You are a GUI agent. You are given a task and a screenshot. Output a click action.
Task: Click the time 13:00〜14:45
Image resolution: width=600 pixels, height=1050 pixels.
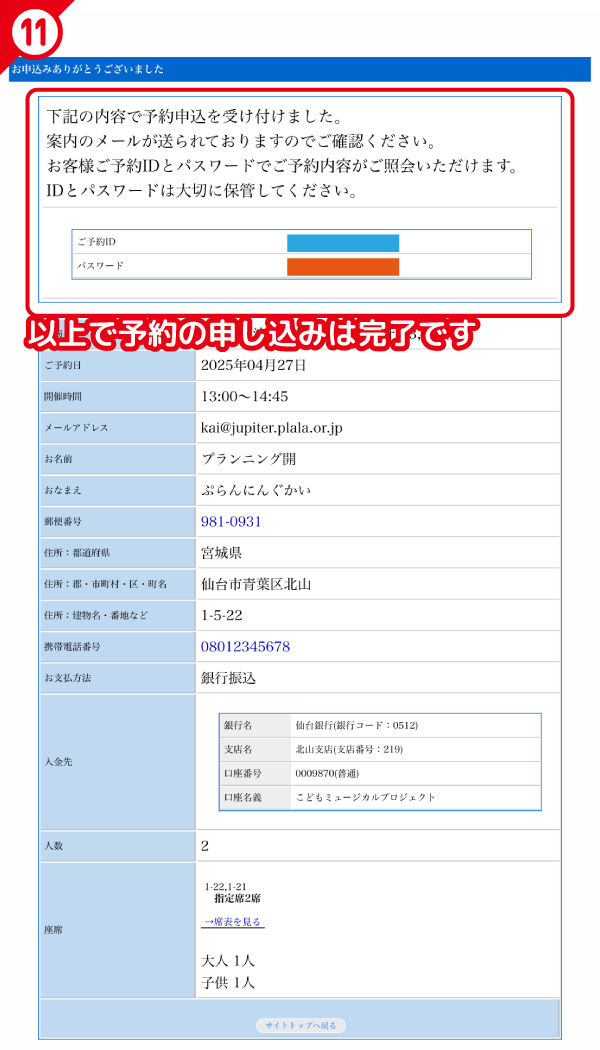[244, 396]
